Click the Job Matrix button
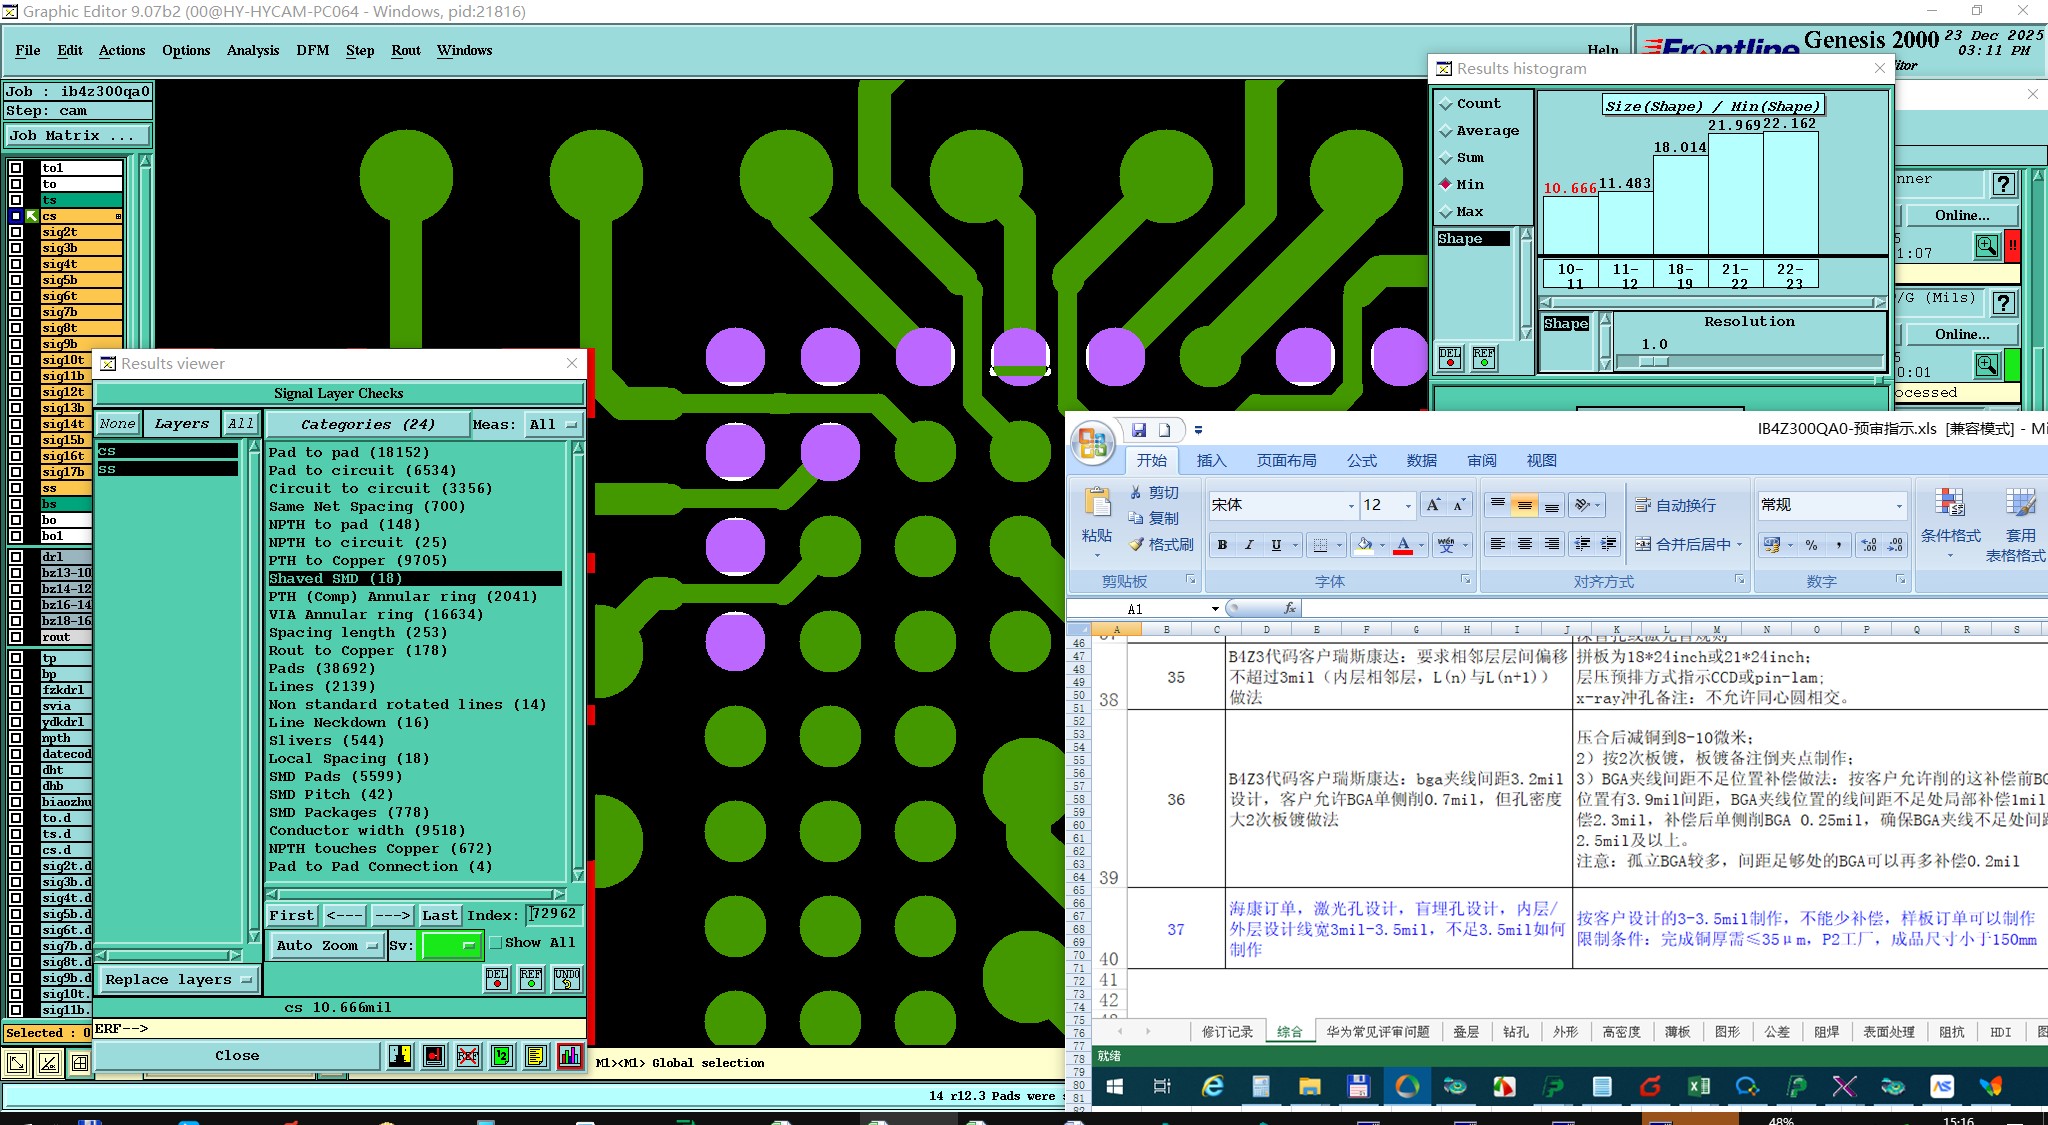This screenshot has height=1125, width=2048. point(77,136)
